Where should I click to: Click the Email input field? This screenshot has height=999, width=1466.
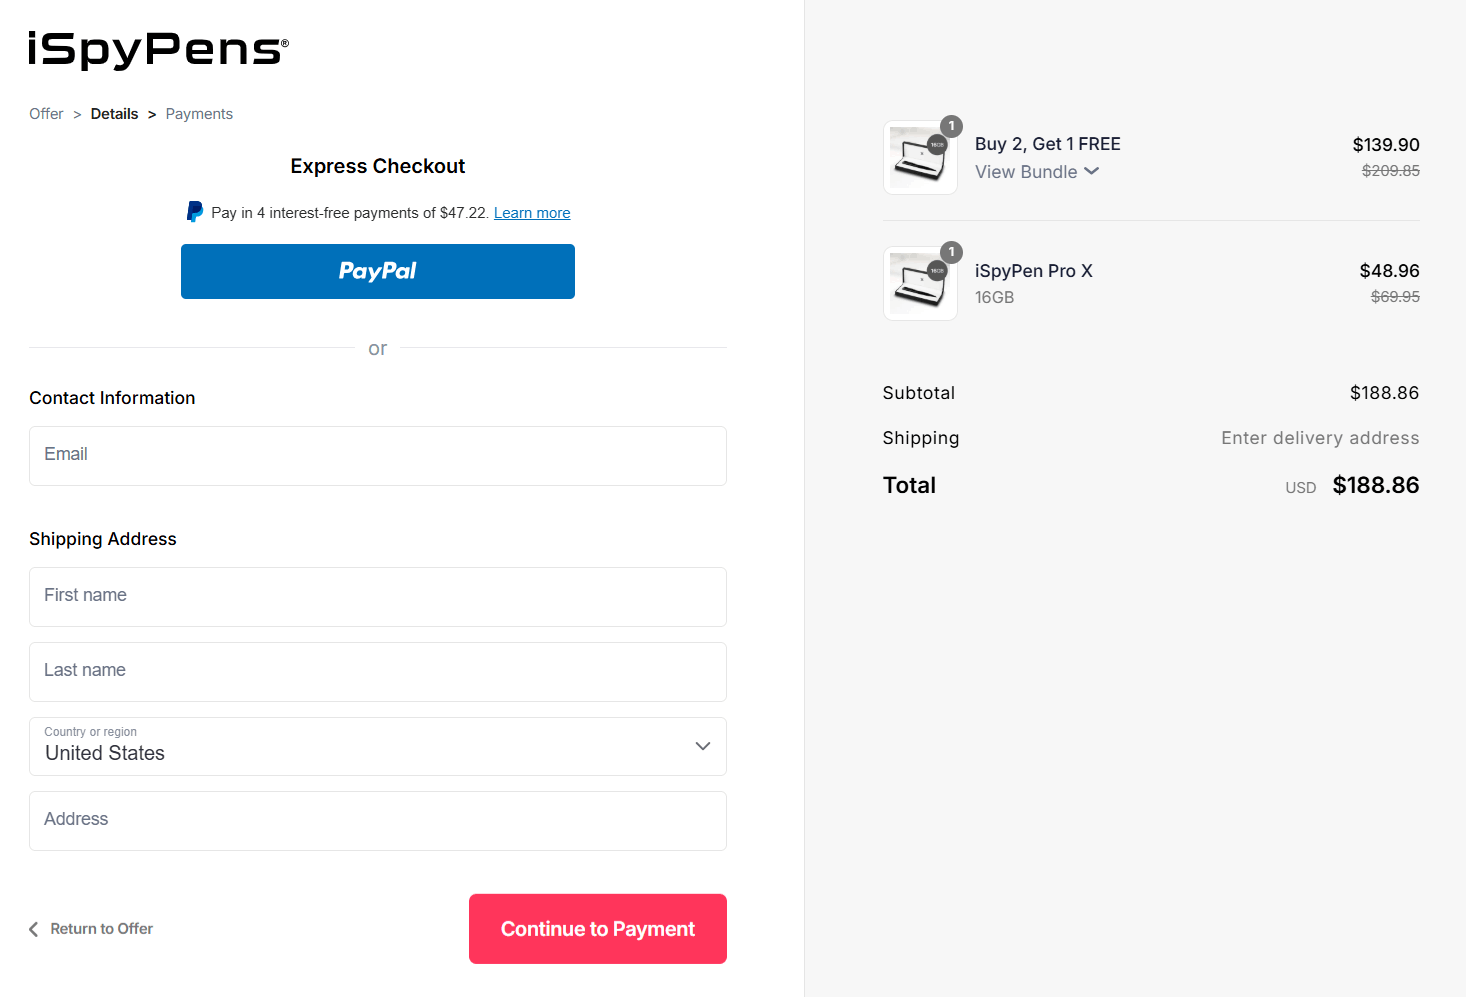tap(377, 456)
